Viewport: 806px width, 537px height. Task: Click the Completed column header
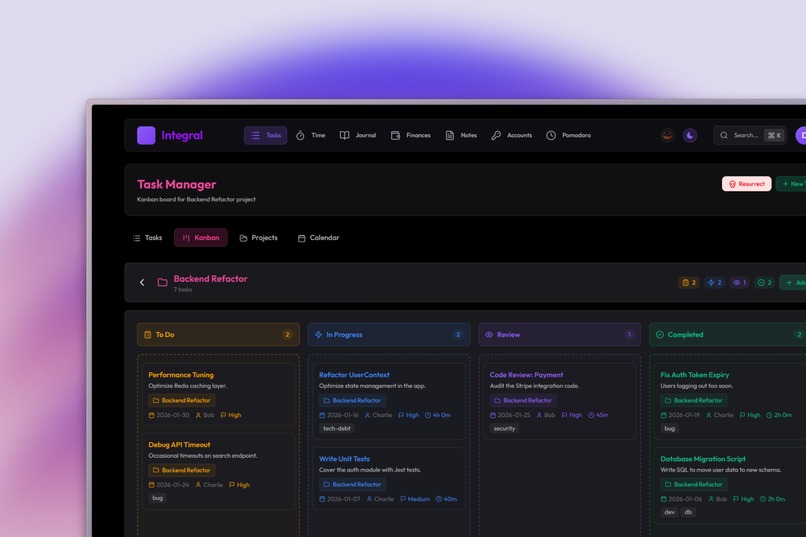click(x=727, y=335)
